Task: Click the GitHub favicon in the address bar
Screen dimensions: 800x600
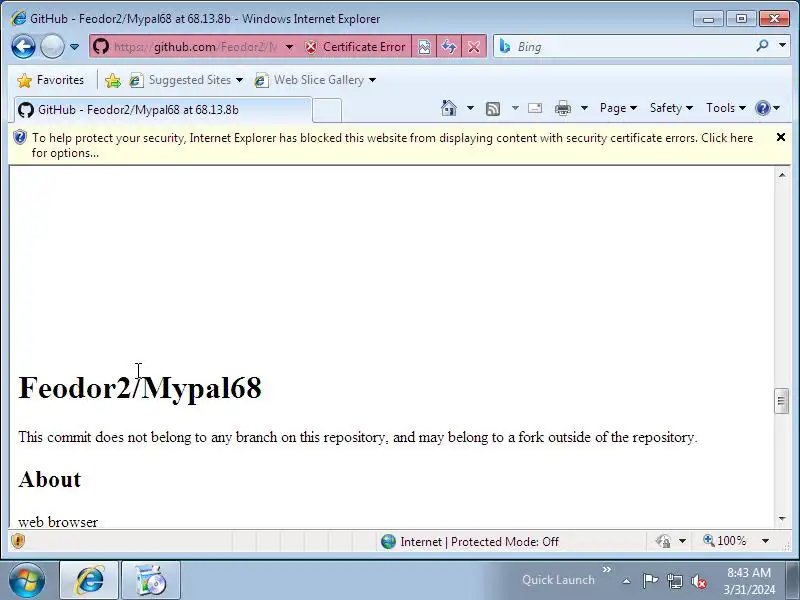Action: (x=101, y=47)
